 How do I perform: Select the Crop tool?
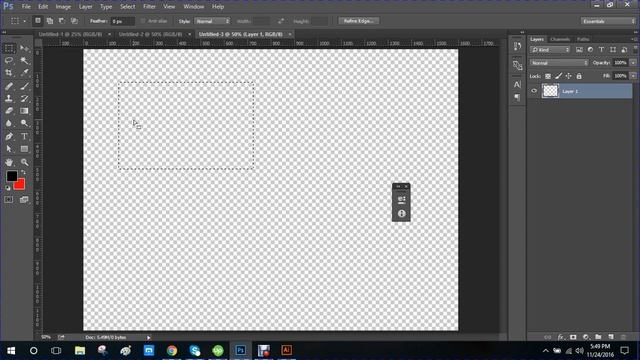tap(9, 73)
